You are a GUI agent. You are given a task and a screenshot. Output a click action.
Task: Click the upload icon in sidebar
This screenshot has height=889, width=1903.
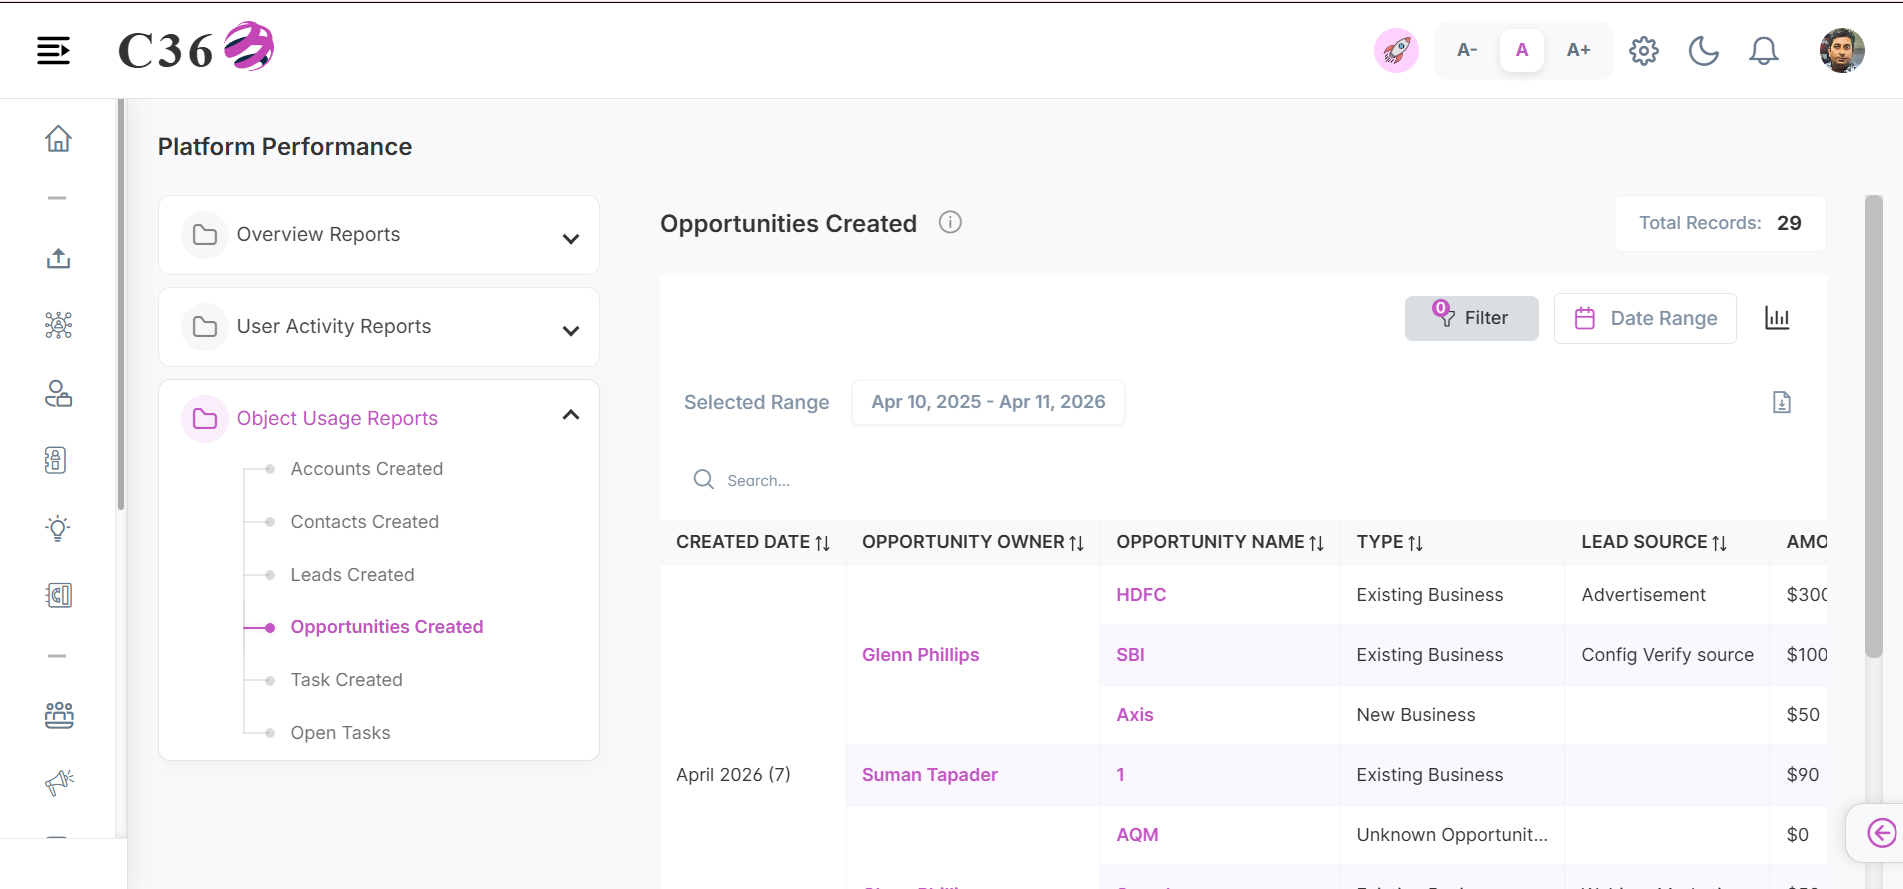pyautogui.click(x=58, y=259)
